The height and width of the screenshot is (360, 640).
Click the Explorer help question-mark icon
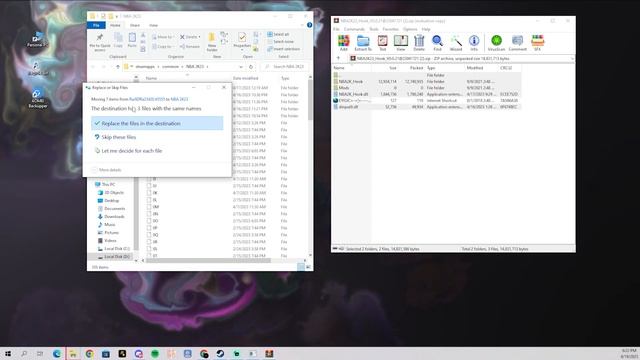[309, 25]
